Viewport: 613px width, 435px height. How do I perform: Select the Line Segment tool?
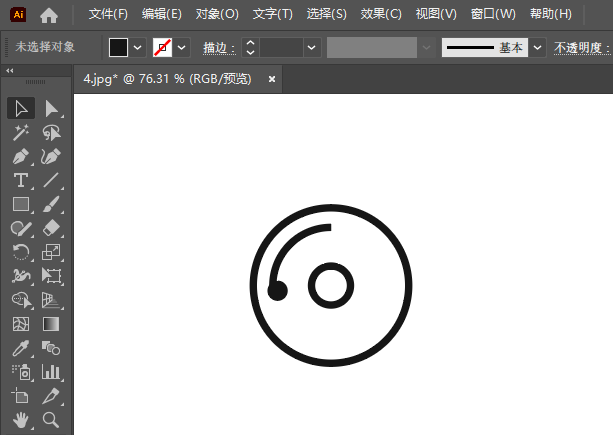coord(51,181)
